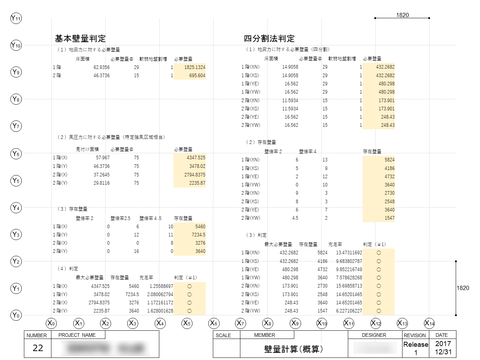
Task: Select sufficiency ratio 1.628001628
Action: [x=160, y=311]
